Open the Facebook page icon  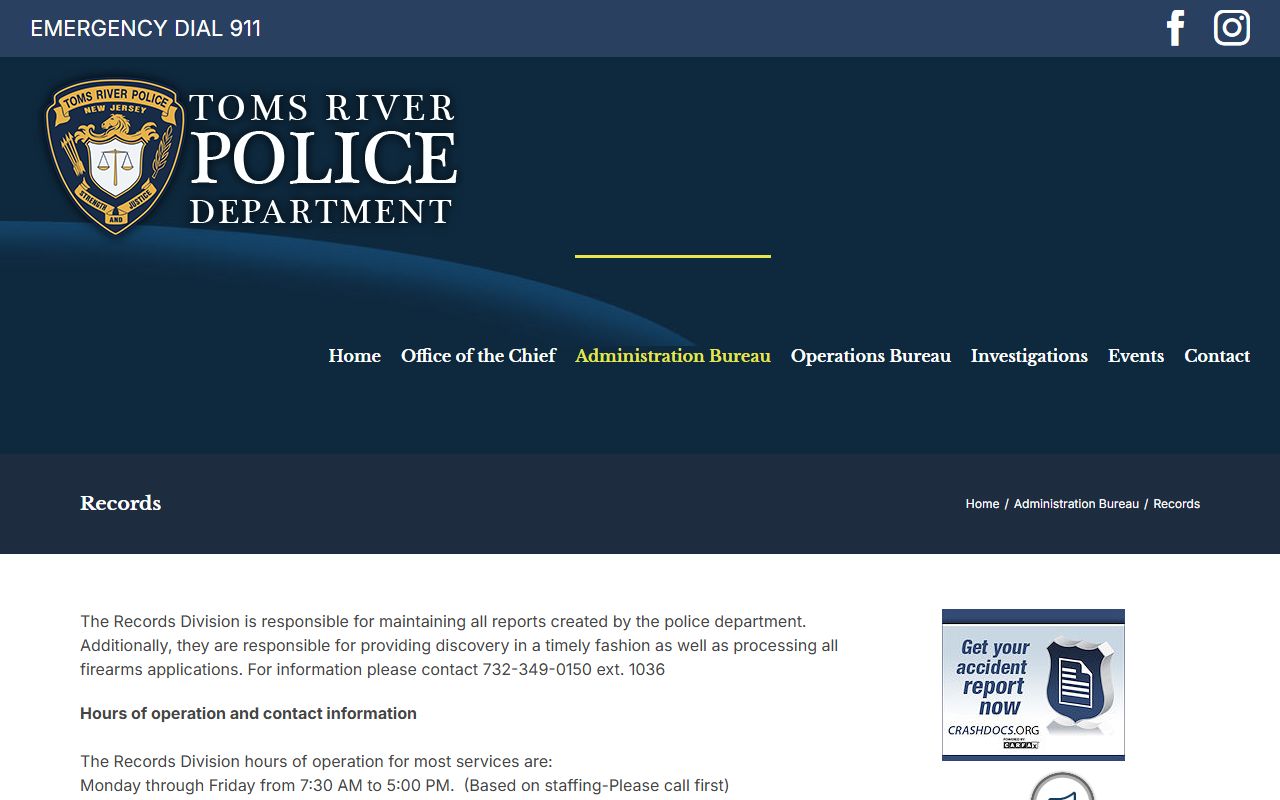(x=1176, y=28)
